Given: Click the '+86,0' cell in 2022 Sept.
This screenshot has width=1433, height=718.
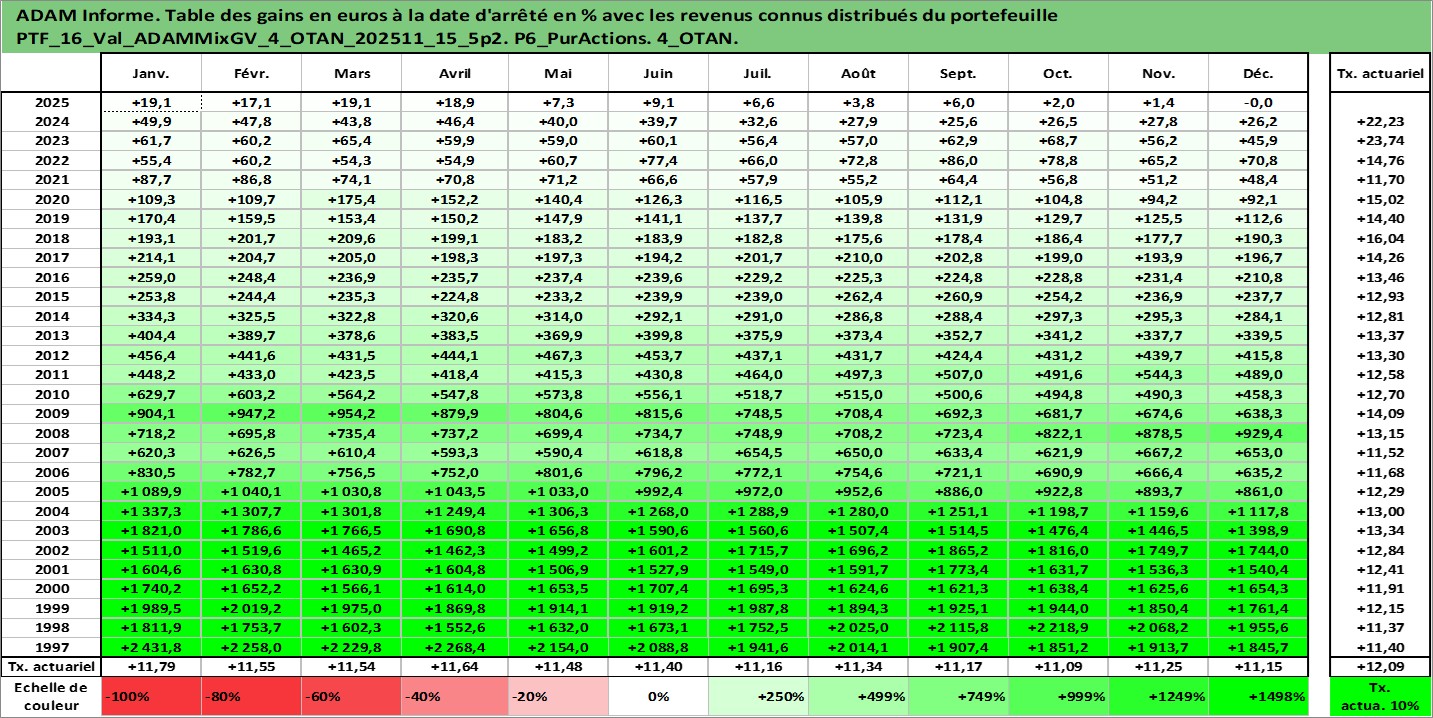Looking at the screenshot, I should (958, 160).
